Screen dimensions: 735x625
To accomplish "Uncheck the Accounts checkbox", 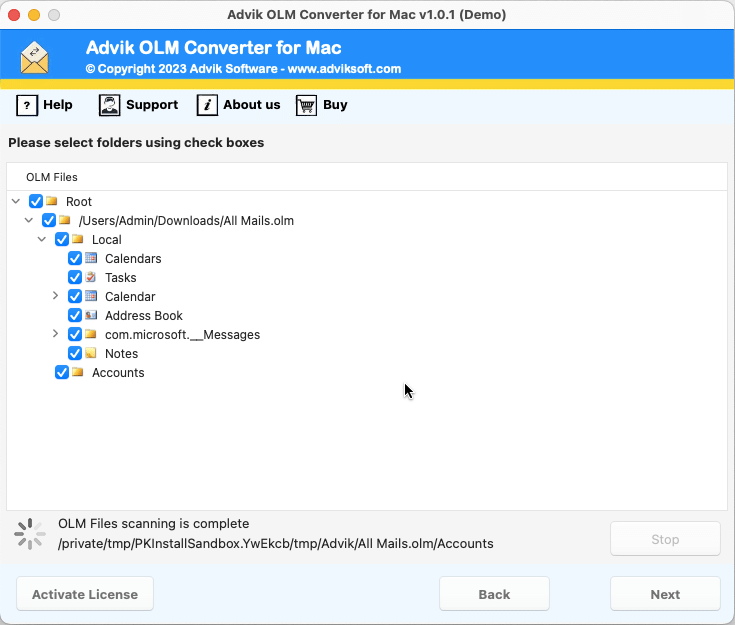I will pos(62,372).
